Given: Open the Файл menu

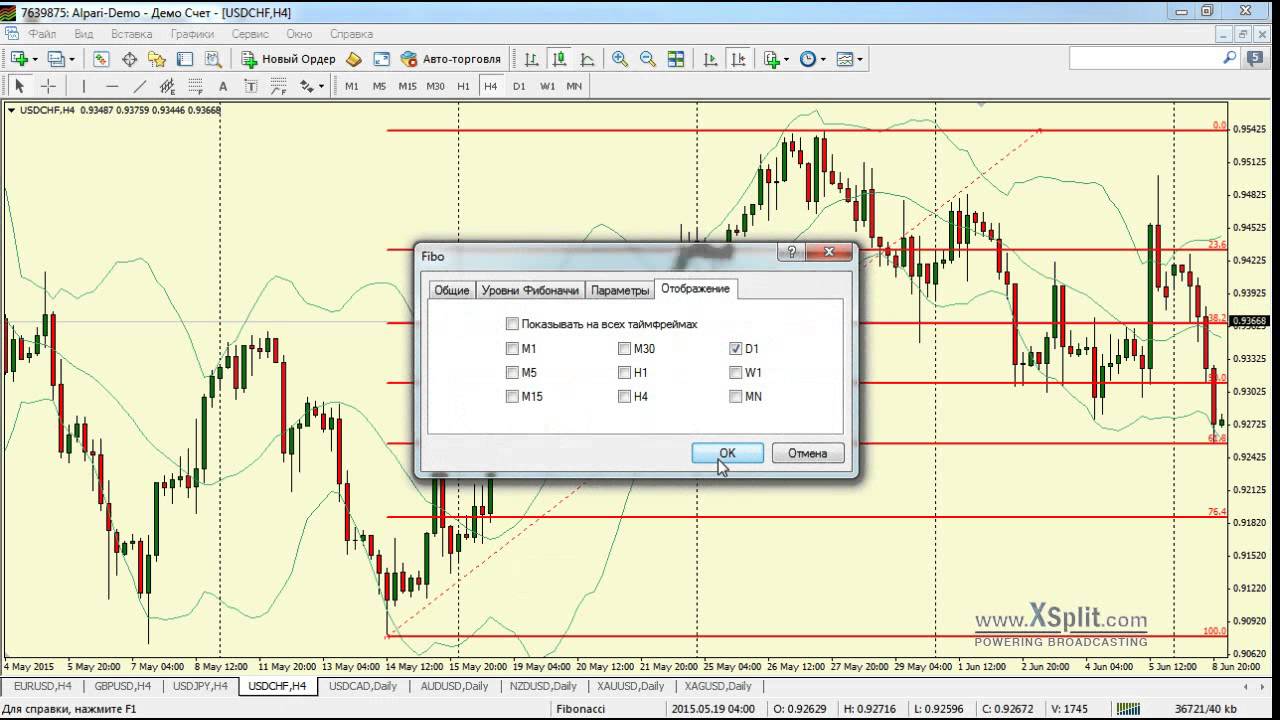Looking at the screenshot, I should [x=42, y=33].
